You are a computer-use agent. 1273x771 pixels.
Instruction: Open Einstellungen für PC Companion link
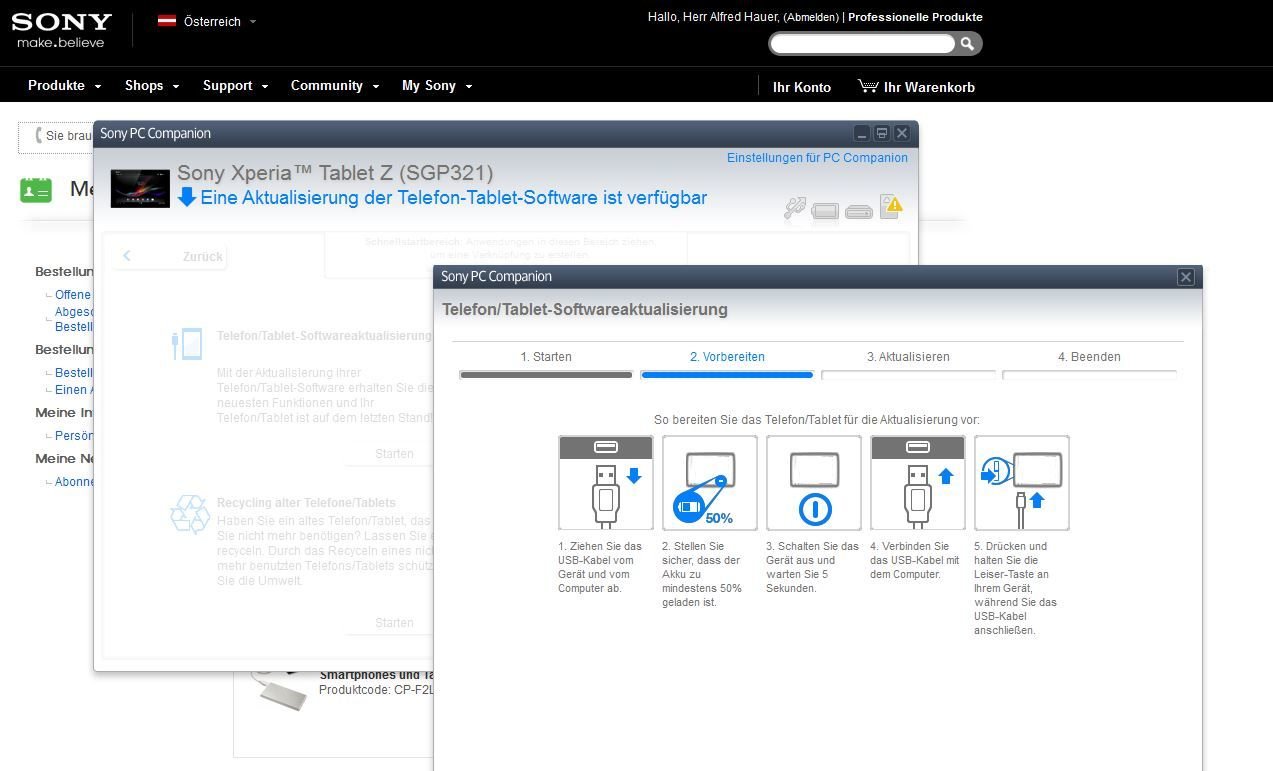pyautogui.click(x=817, y=158)
